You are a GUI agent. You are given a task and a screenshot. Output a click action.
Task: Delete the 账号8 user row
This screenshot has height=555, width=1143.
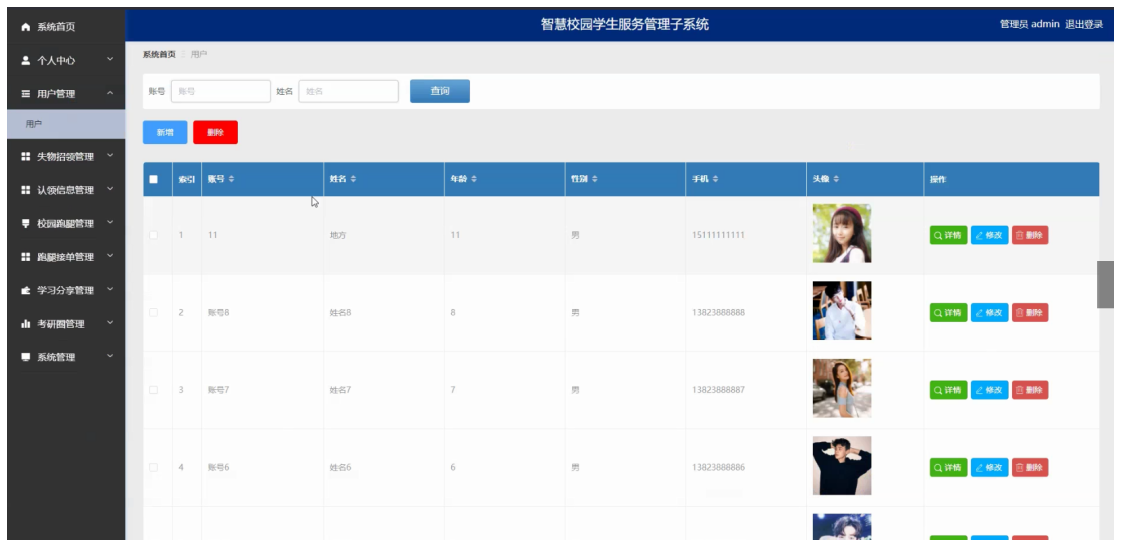1030,313
